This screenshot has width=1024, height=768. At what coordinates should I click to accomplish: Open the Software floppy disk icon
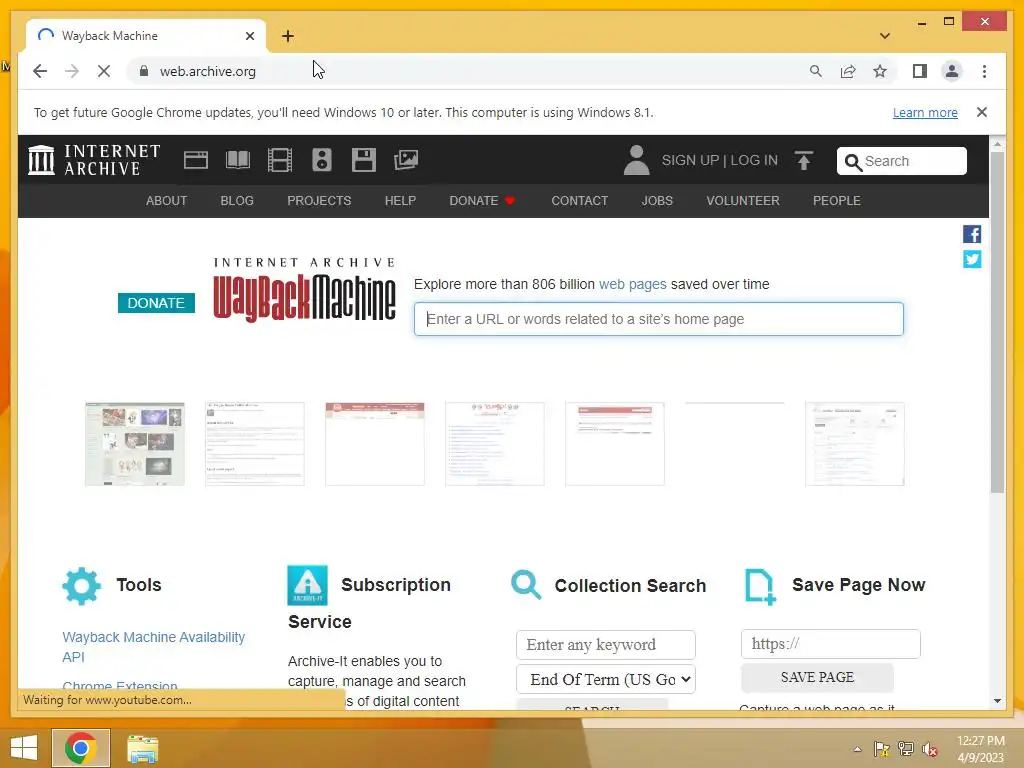tap(364, 160)
